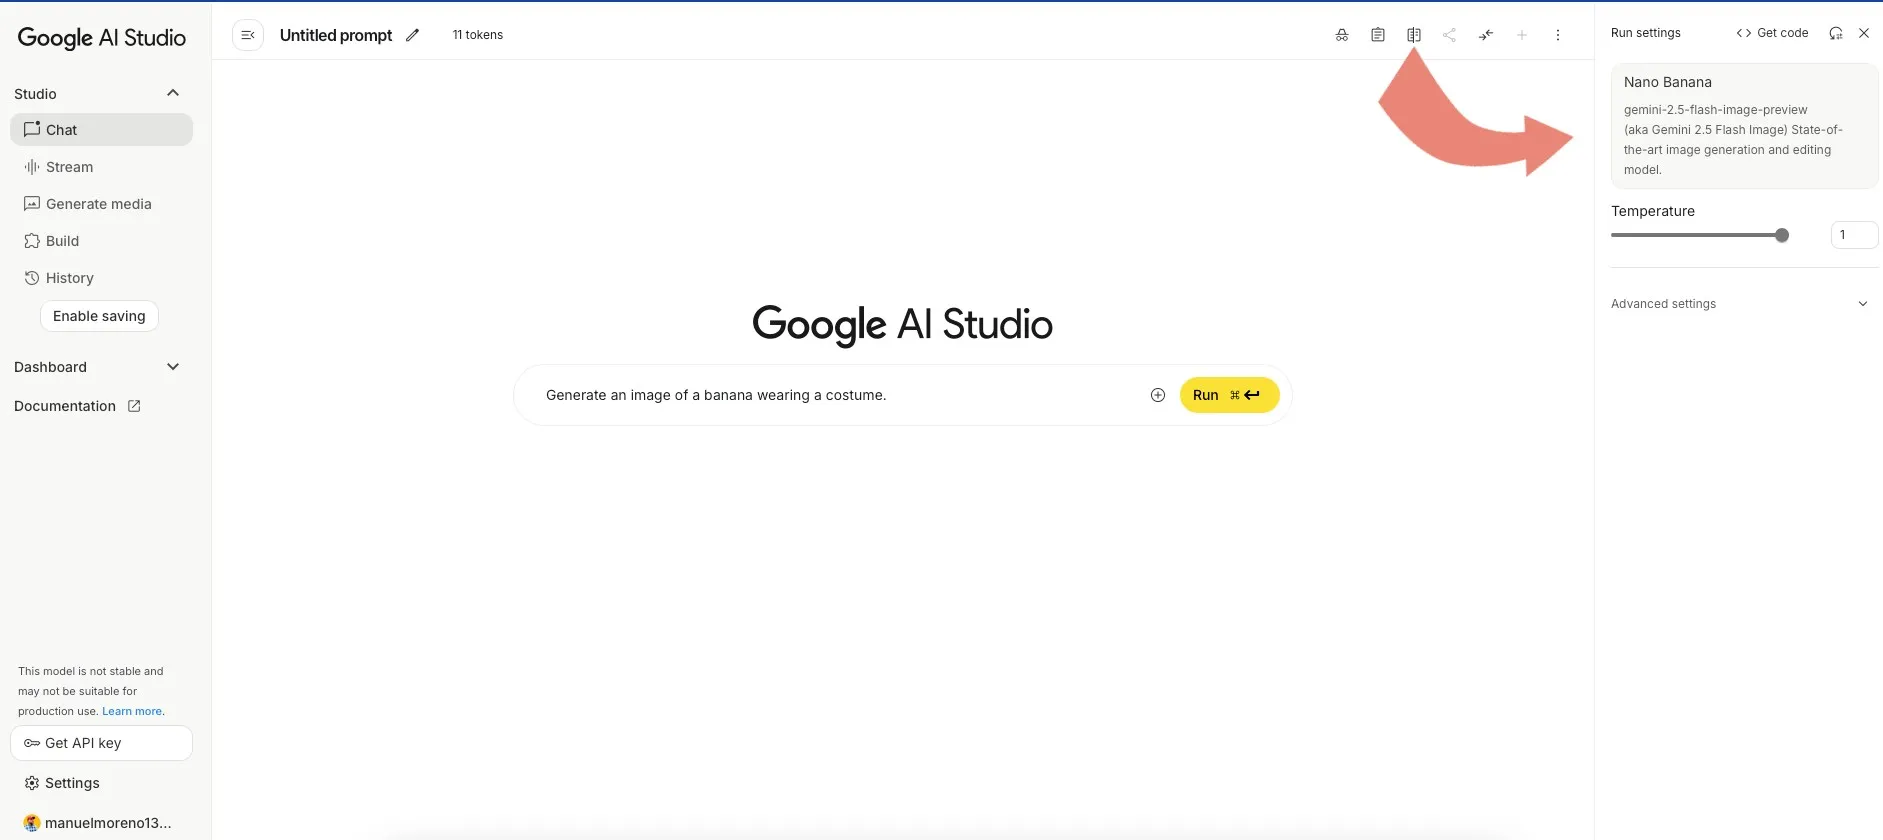Open Get API key
Screen dimensions: 1883x840
pos(101,743)
